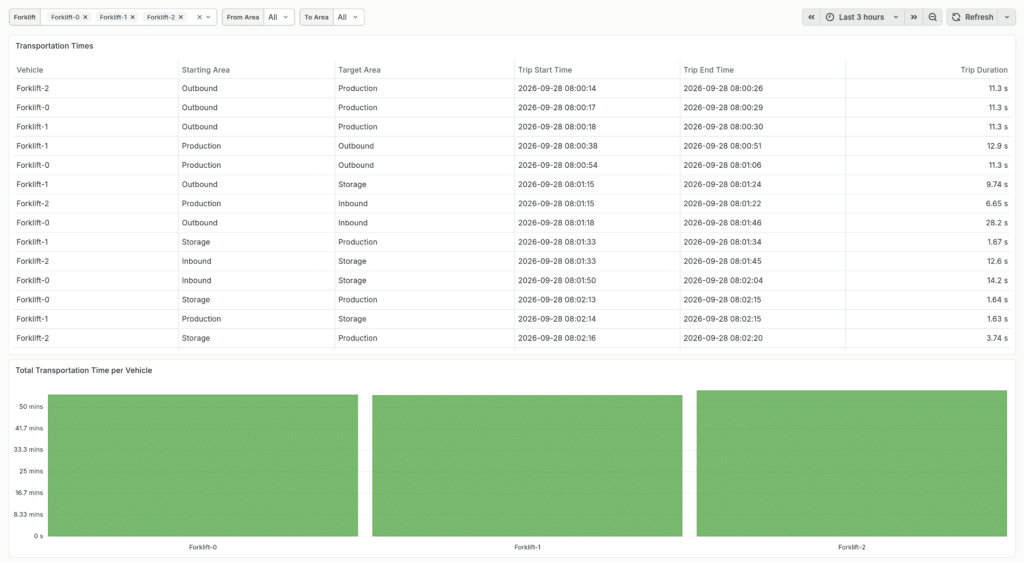
Task: Click the Refresh dashboard button
Action: (972, 17)
